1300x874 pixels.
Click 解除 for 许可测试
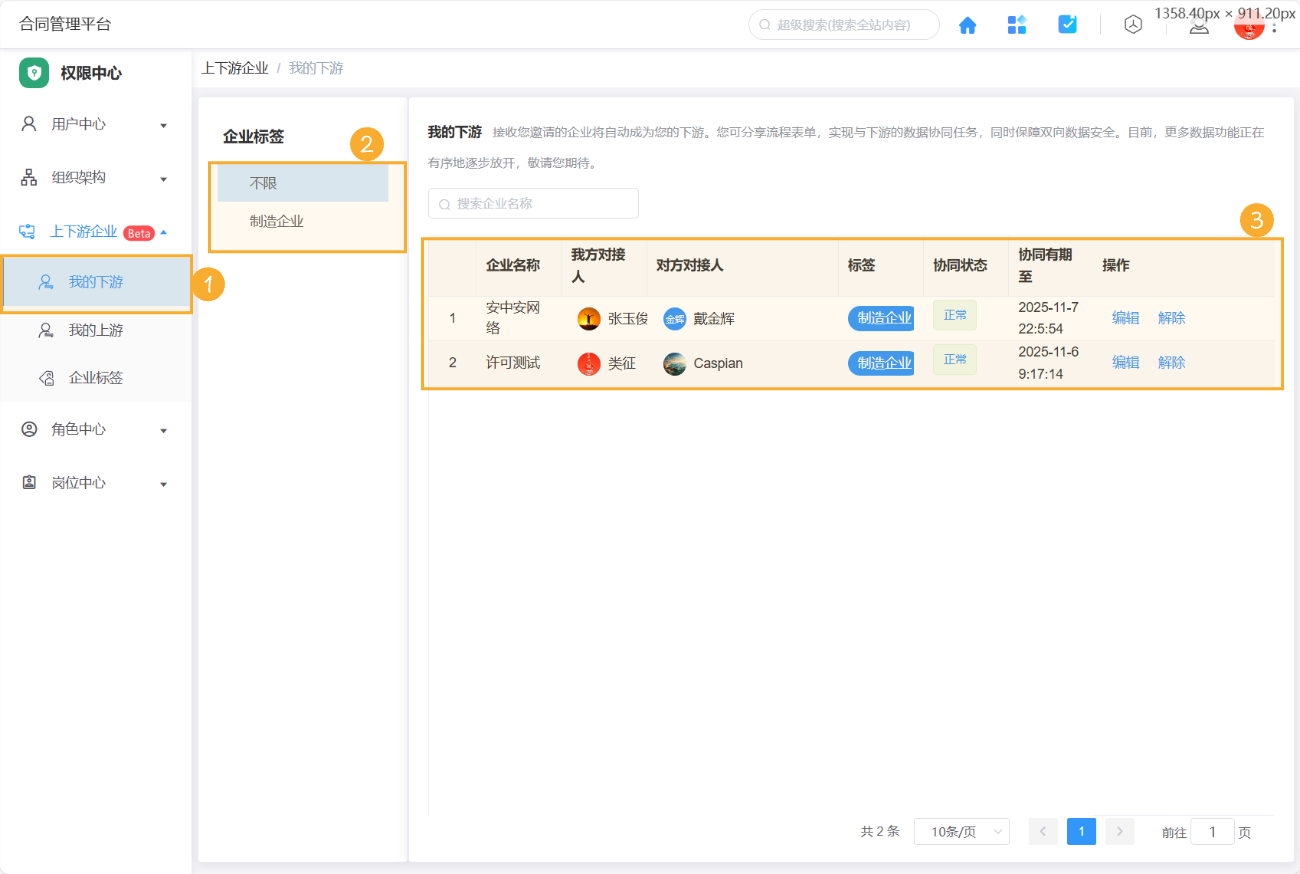(x=1171, y=362)
